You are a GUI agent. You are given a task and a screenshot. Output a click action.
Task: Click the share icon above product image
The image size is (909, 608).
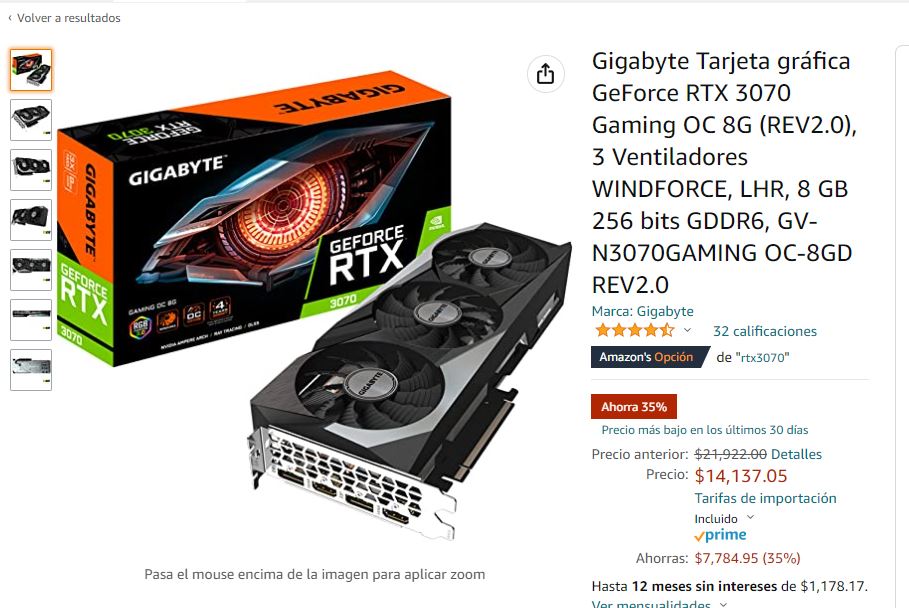pos(546,74)
